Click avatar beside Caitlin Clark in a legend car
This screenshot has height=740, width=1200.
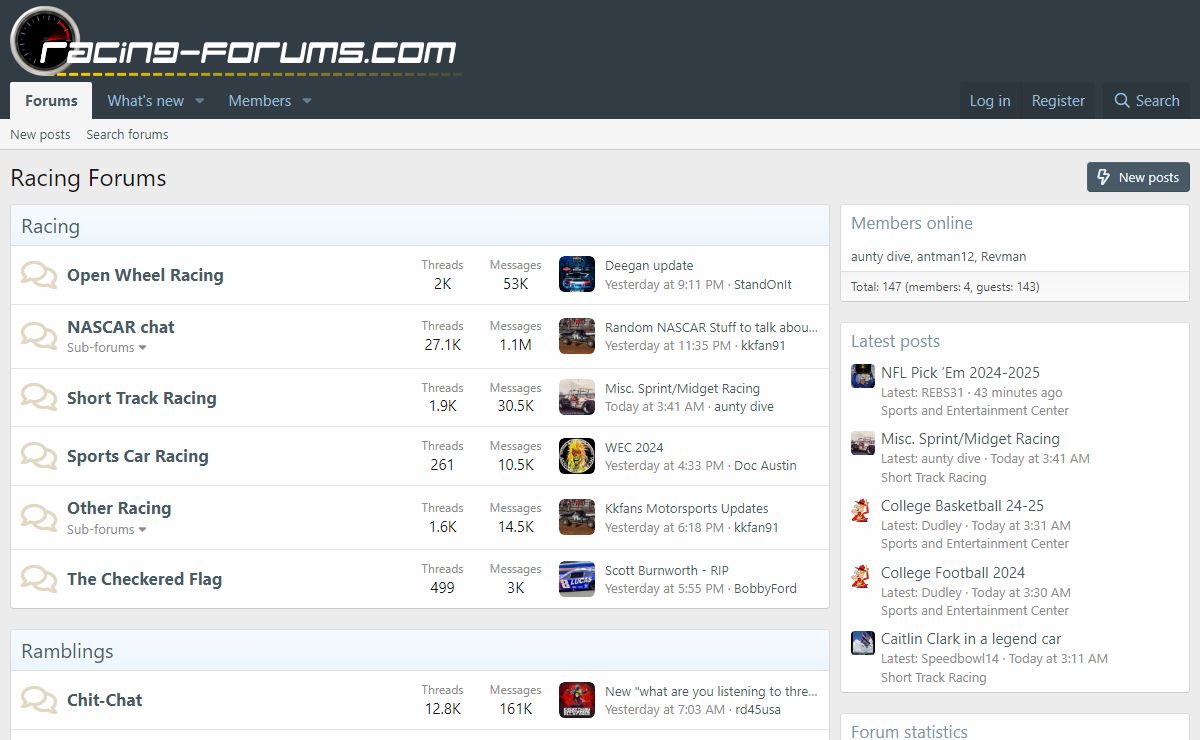coord(862,643)
